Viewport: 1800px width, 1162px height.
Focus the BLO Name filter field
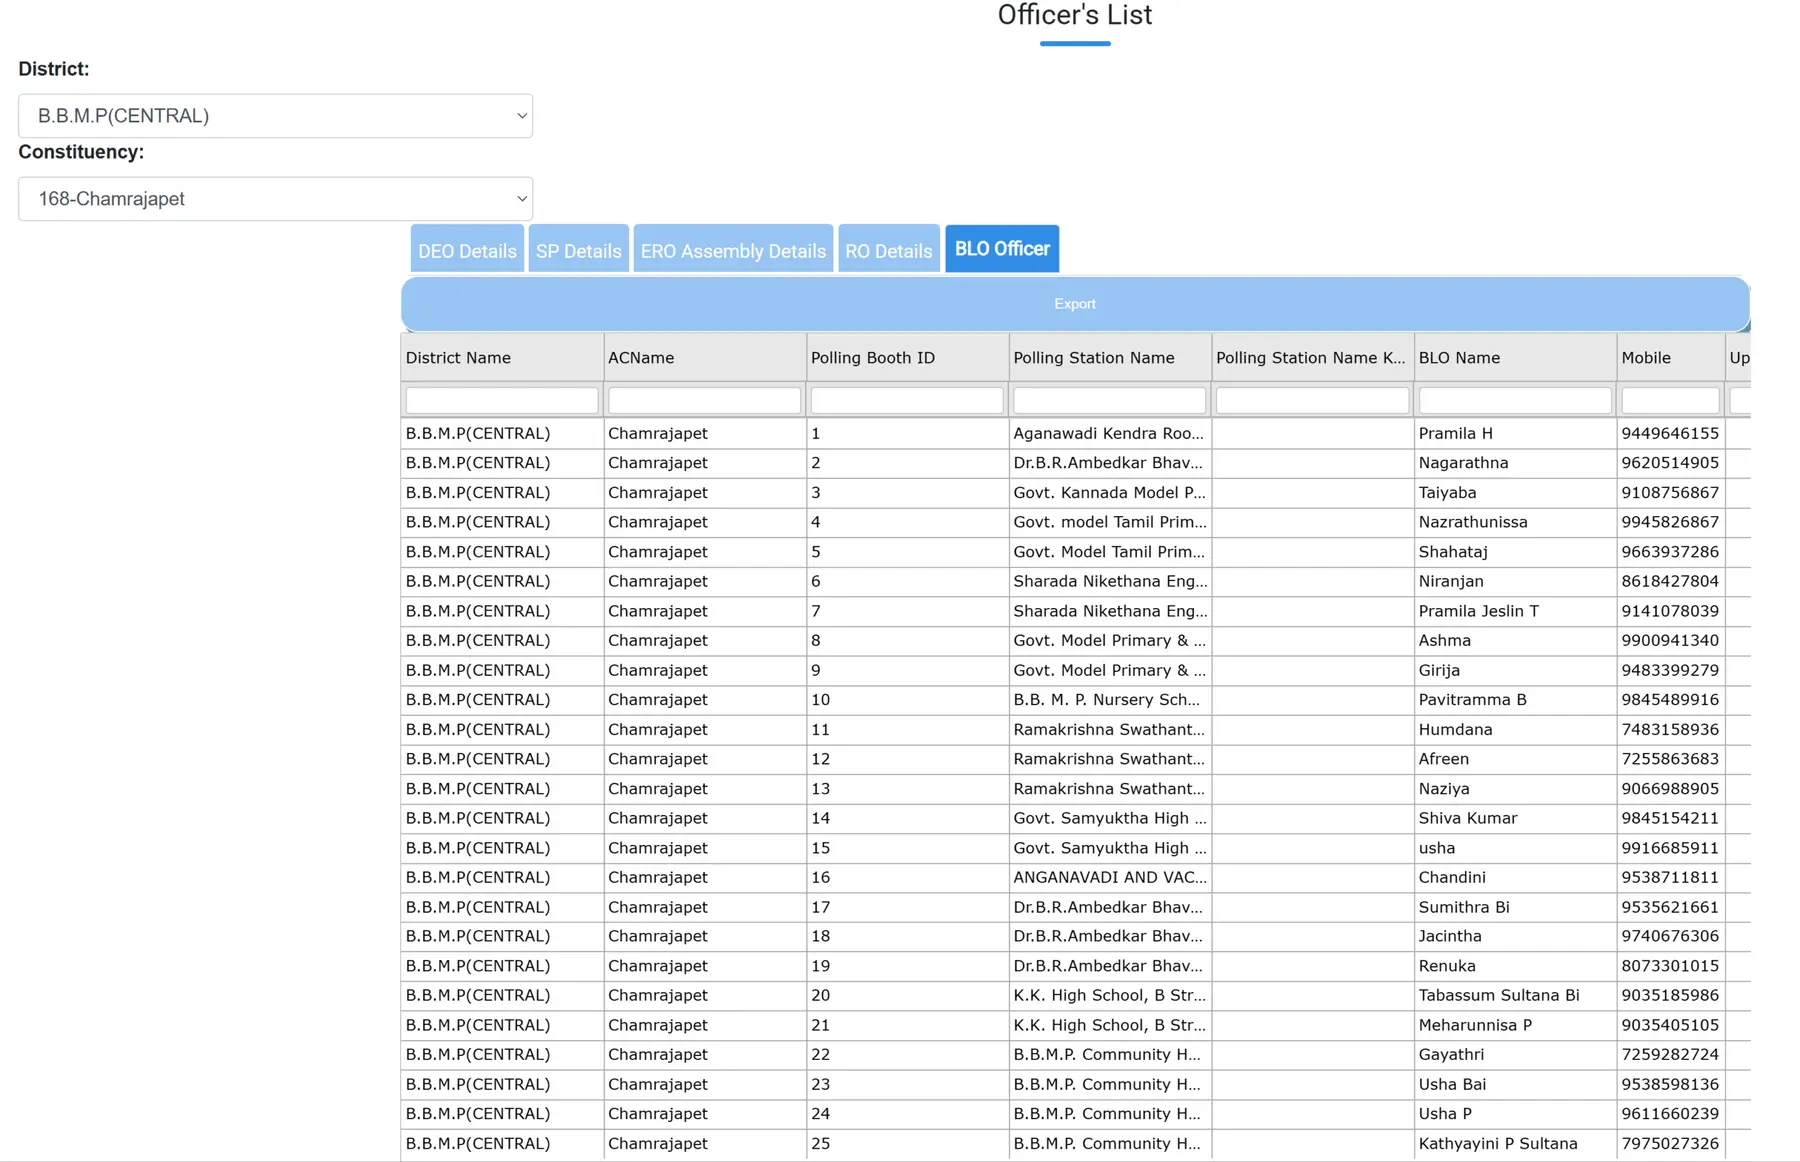(1515, 400)
